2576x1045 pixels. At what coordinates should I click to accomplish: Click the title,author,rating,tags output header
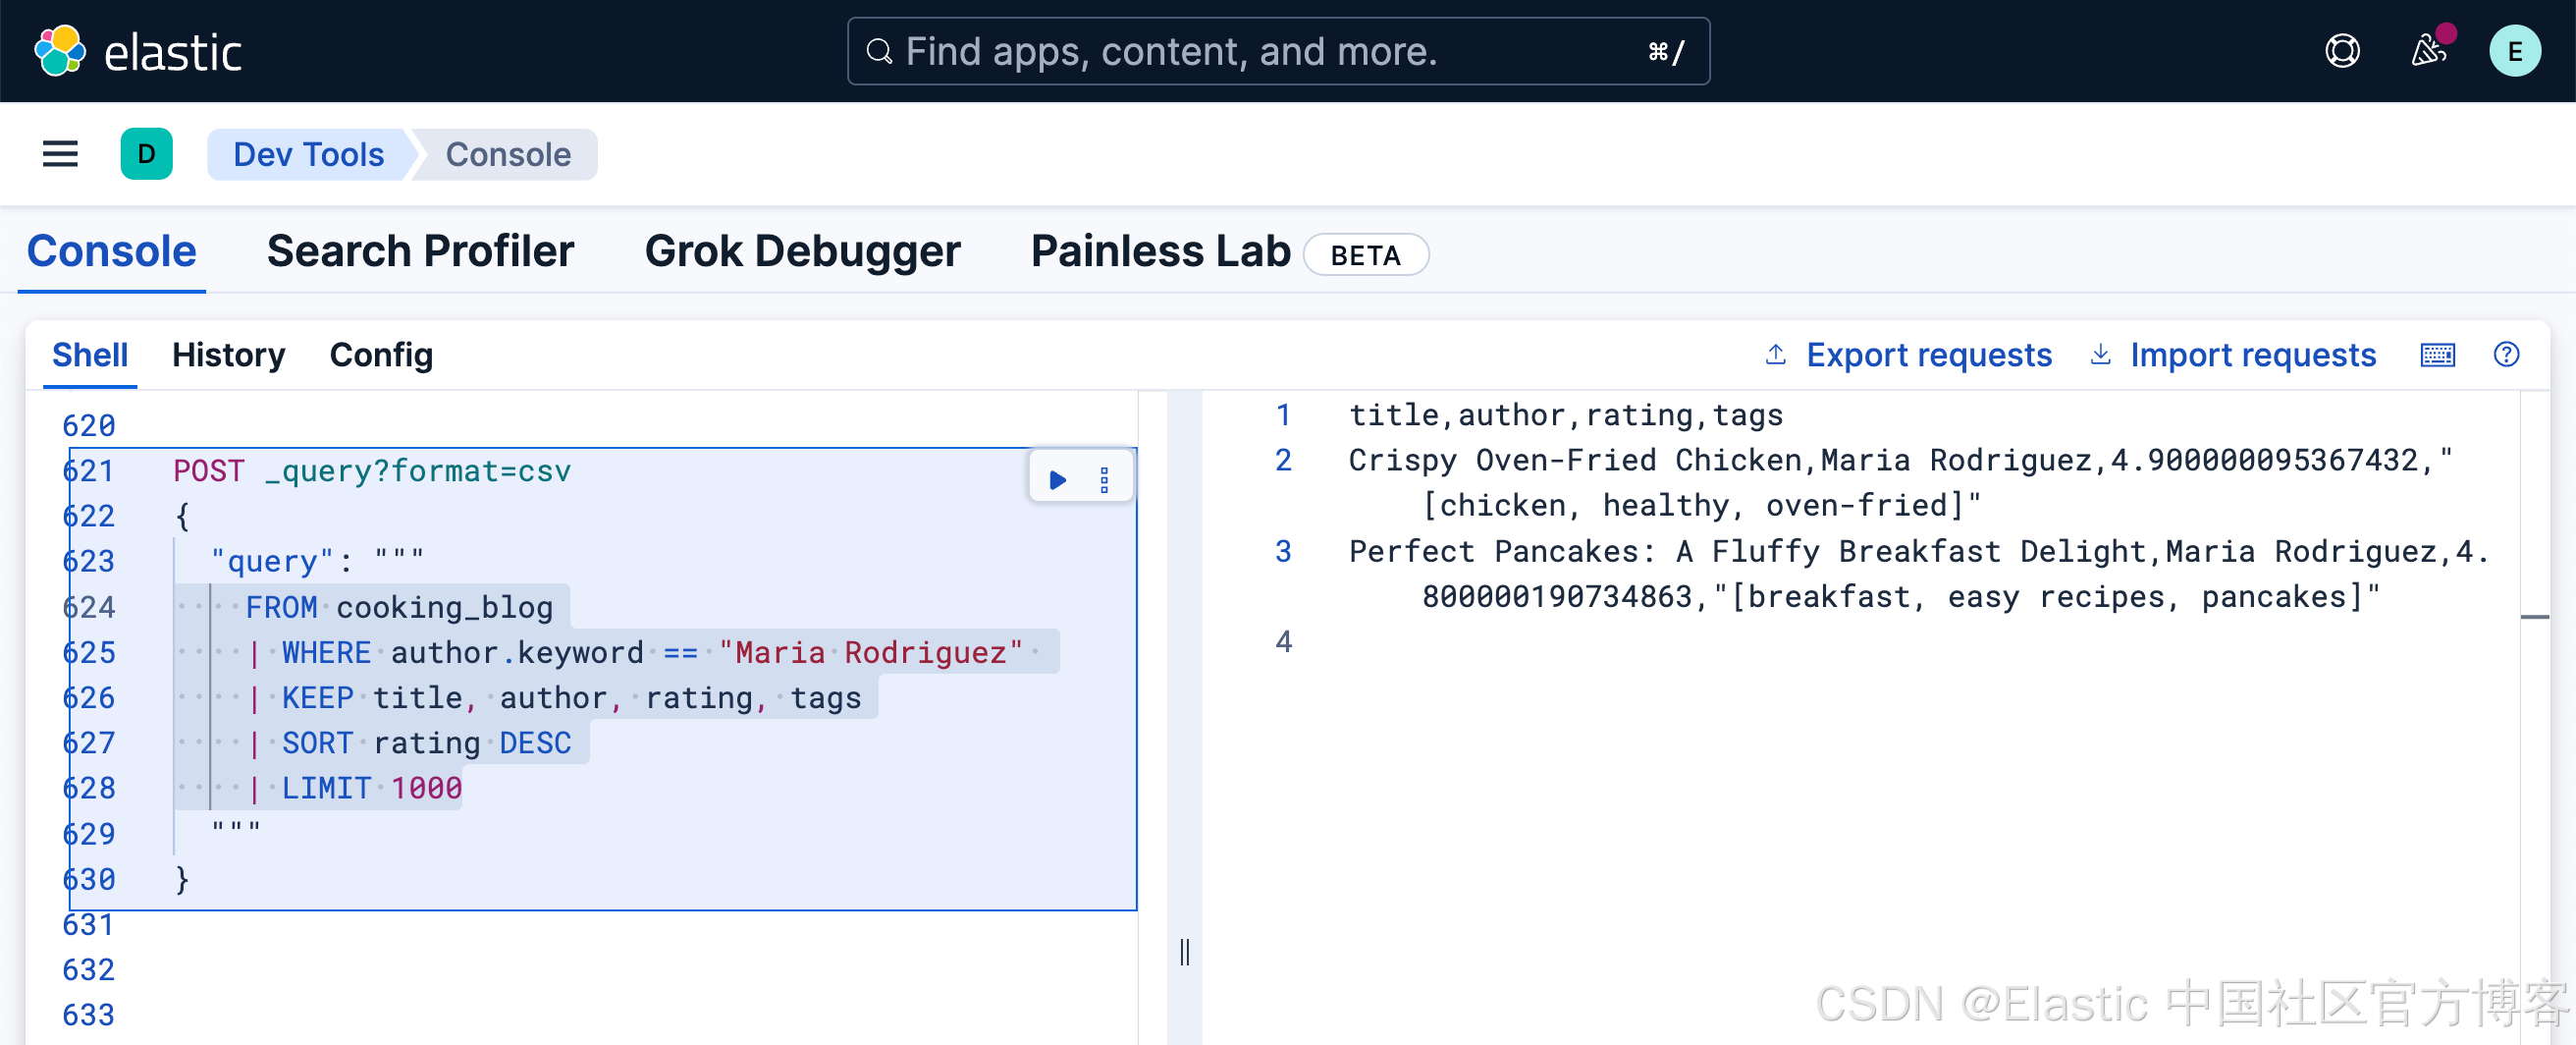pos(1566,414)
